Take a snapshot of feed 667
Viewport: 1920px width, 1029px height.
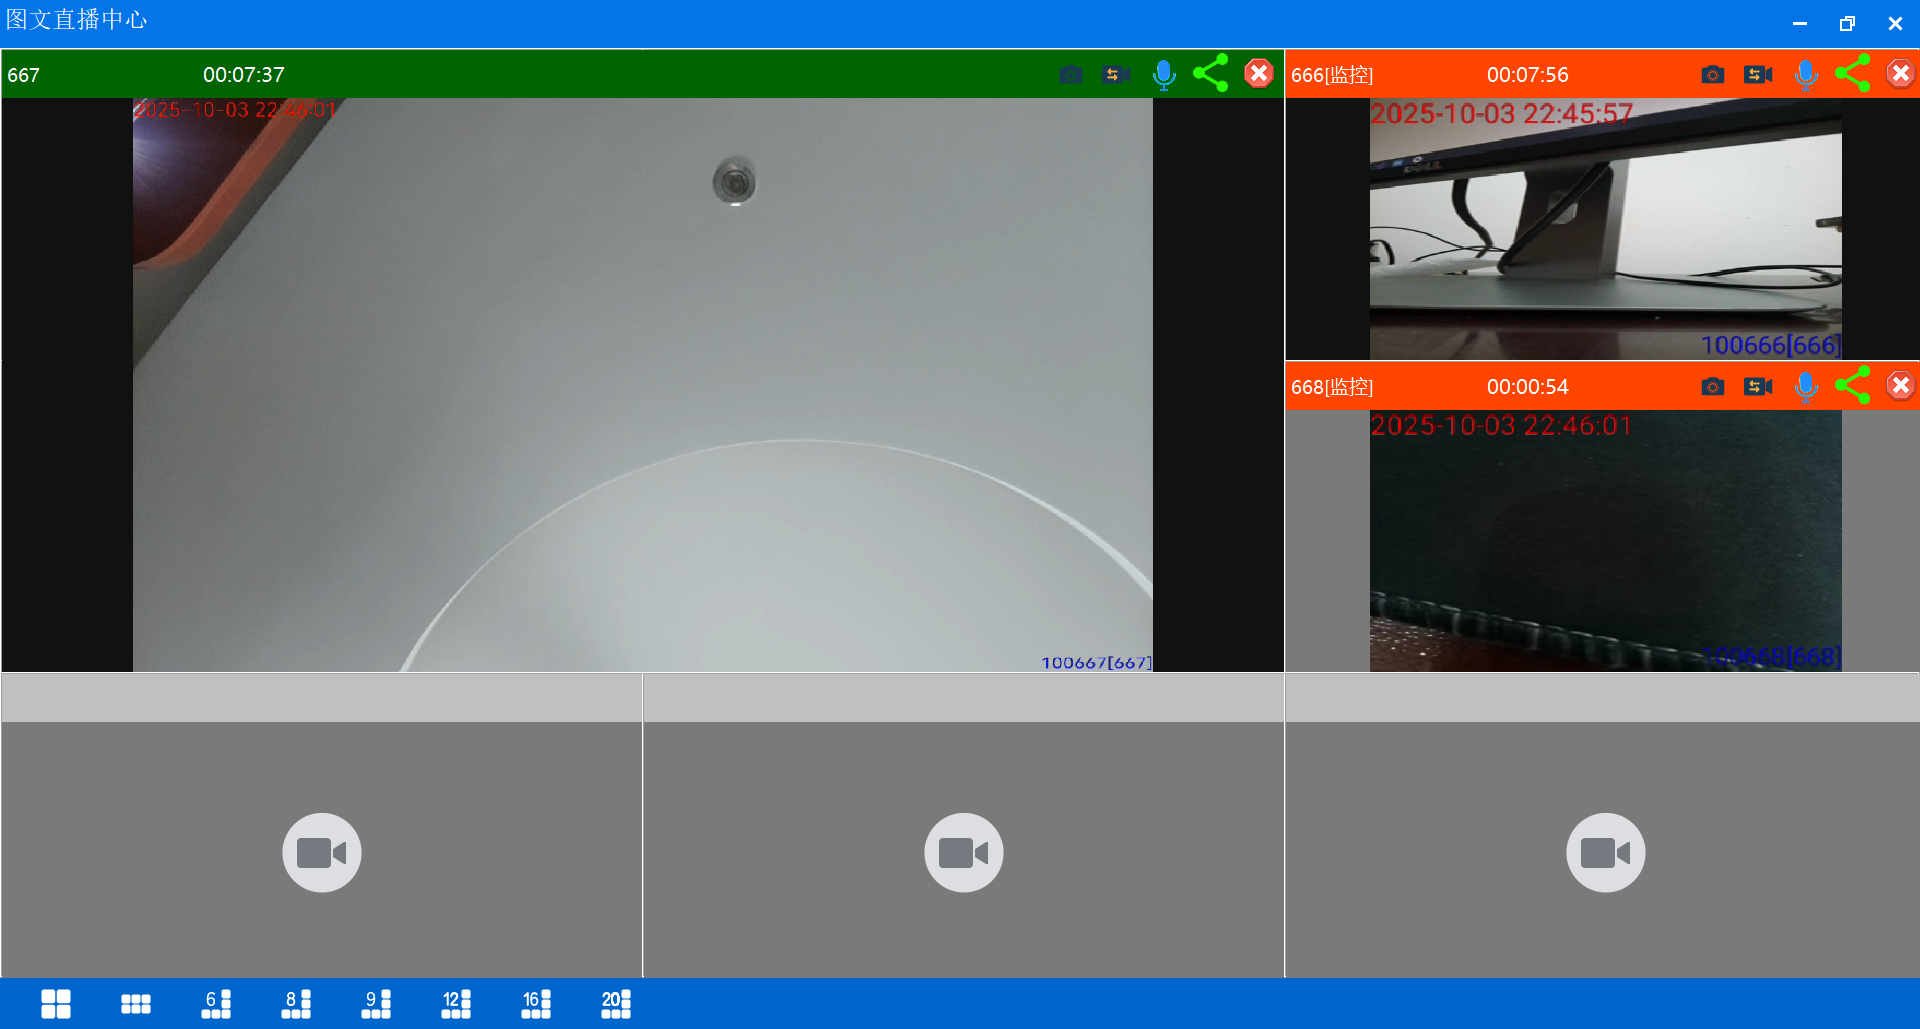click(1070, 75)
